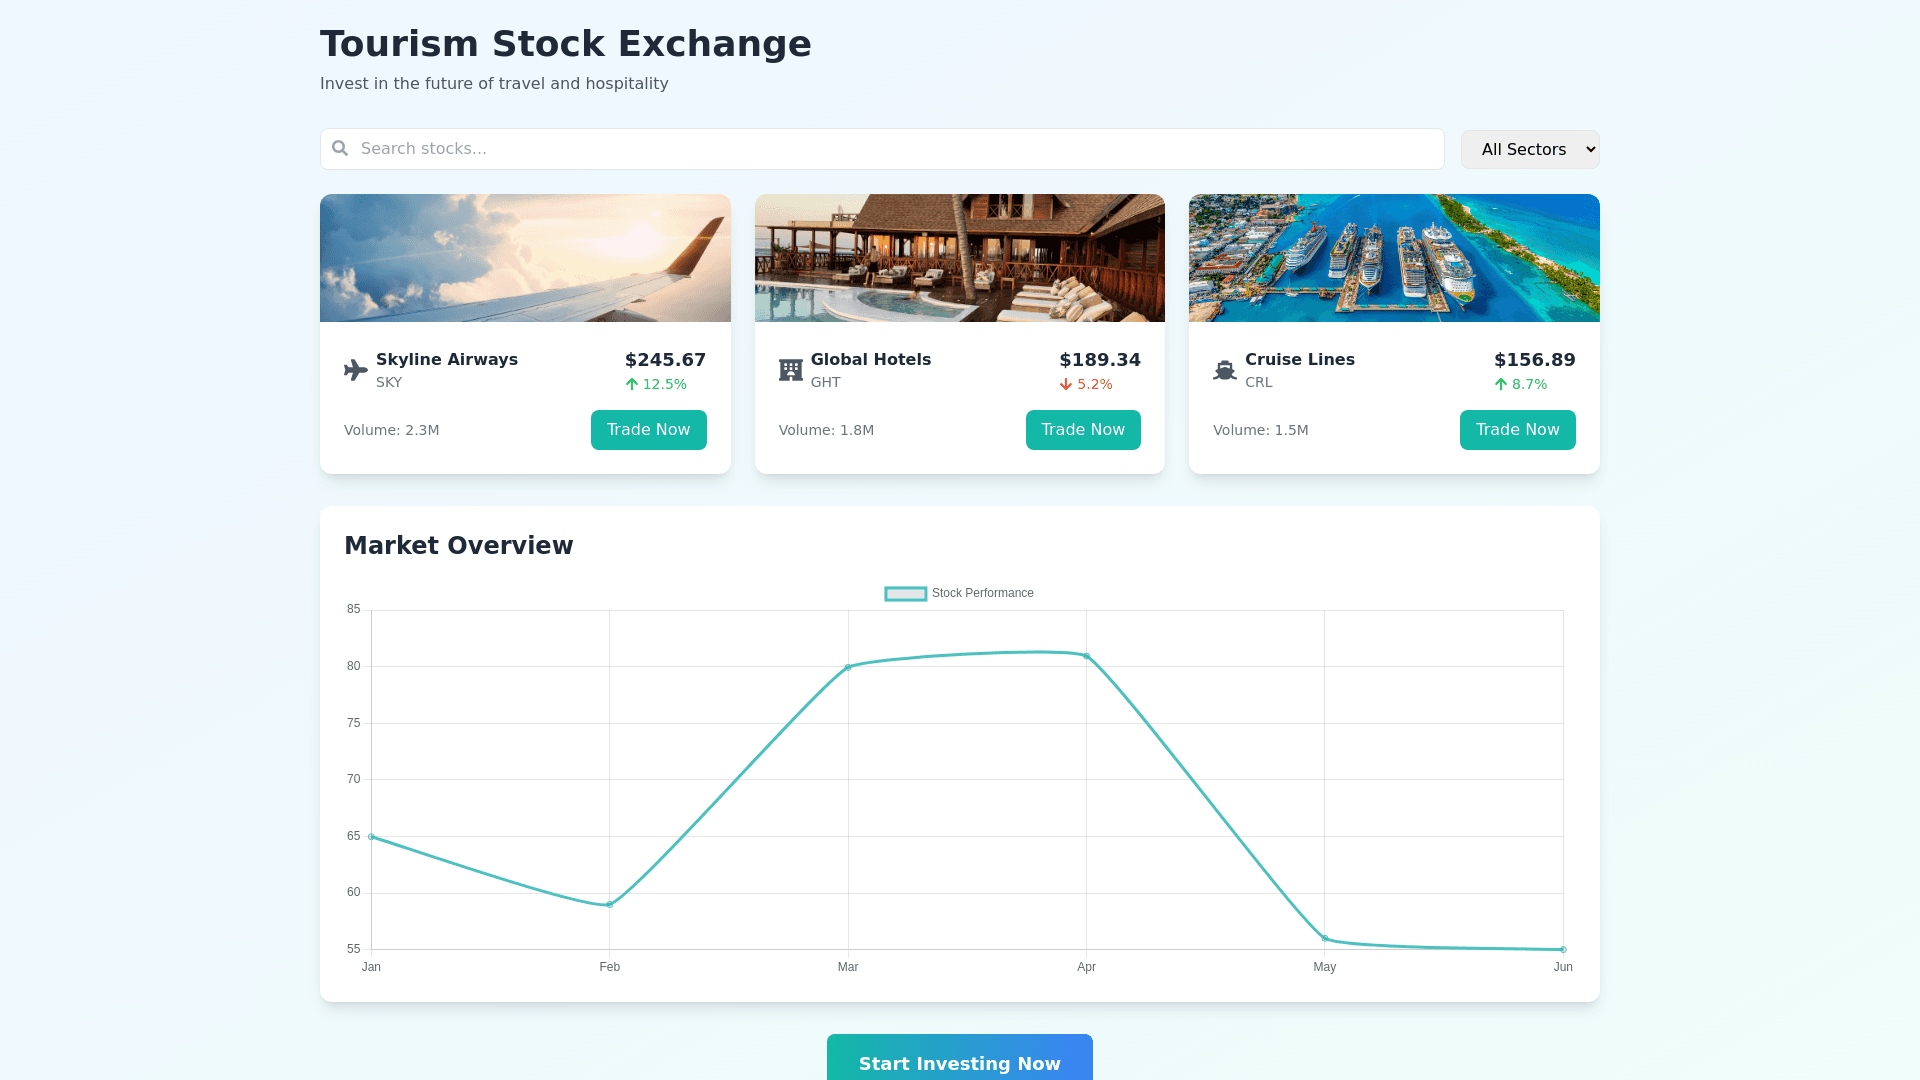Image resolution: width=1920 pixels, height=1080 pixels.
Task: Click the ship icon beside Cruise Lines
Action: 1224,370
